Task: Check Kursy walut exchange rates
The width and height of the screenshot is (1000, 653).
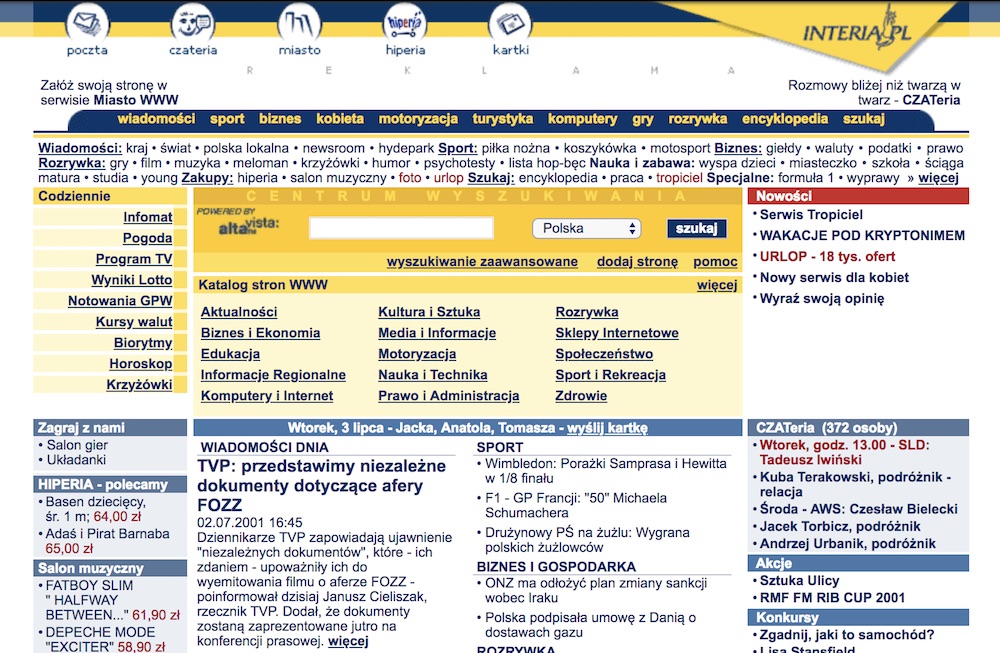Action: [x=134, y=321]
